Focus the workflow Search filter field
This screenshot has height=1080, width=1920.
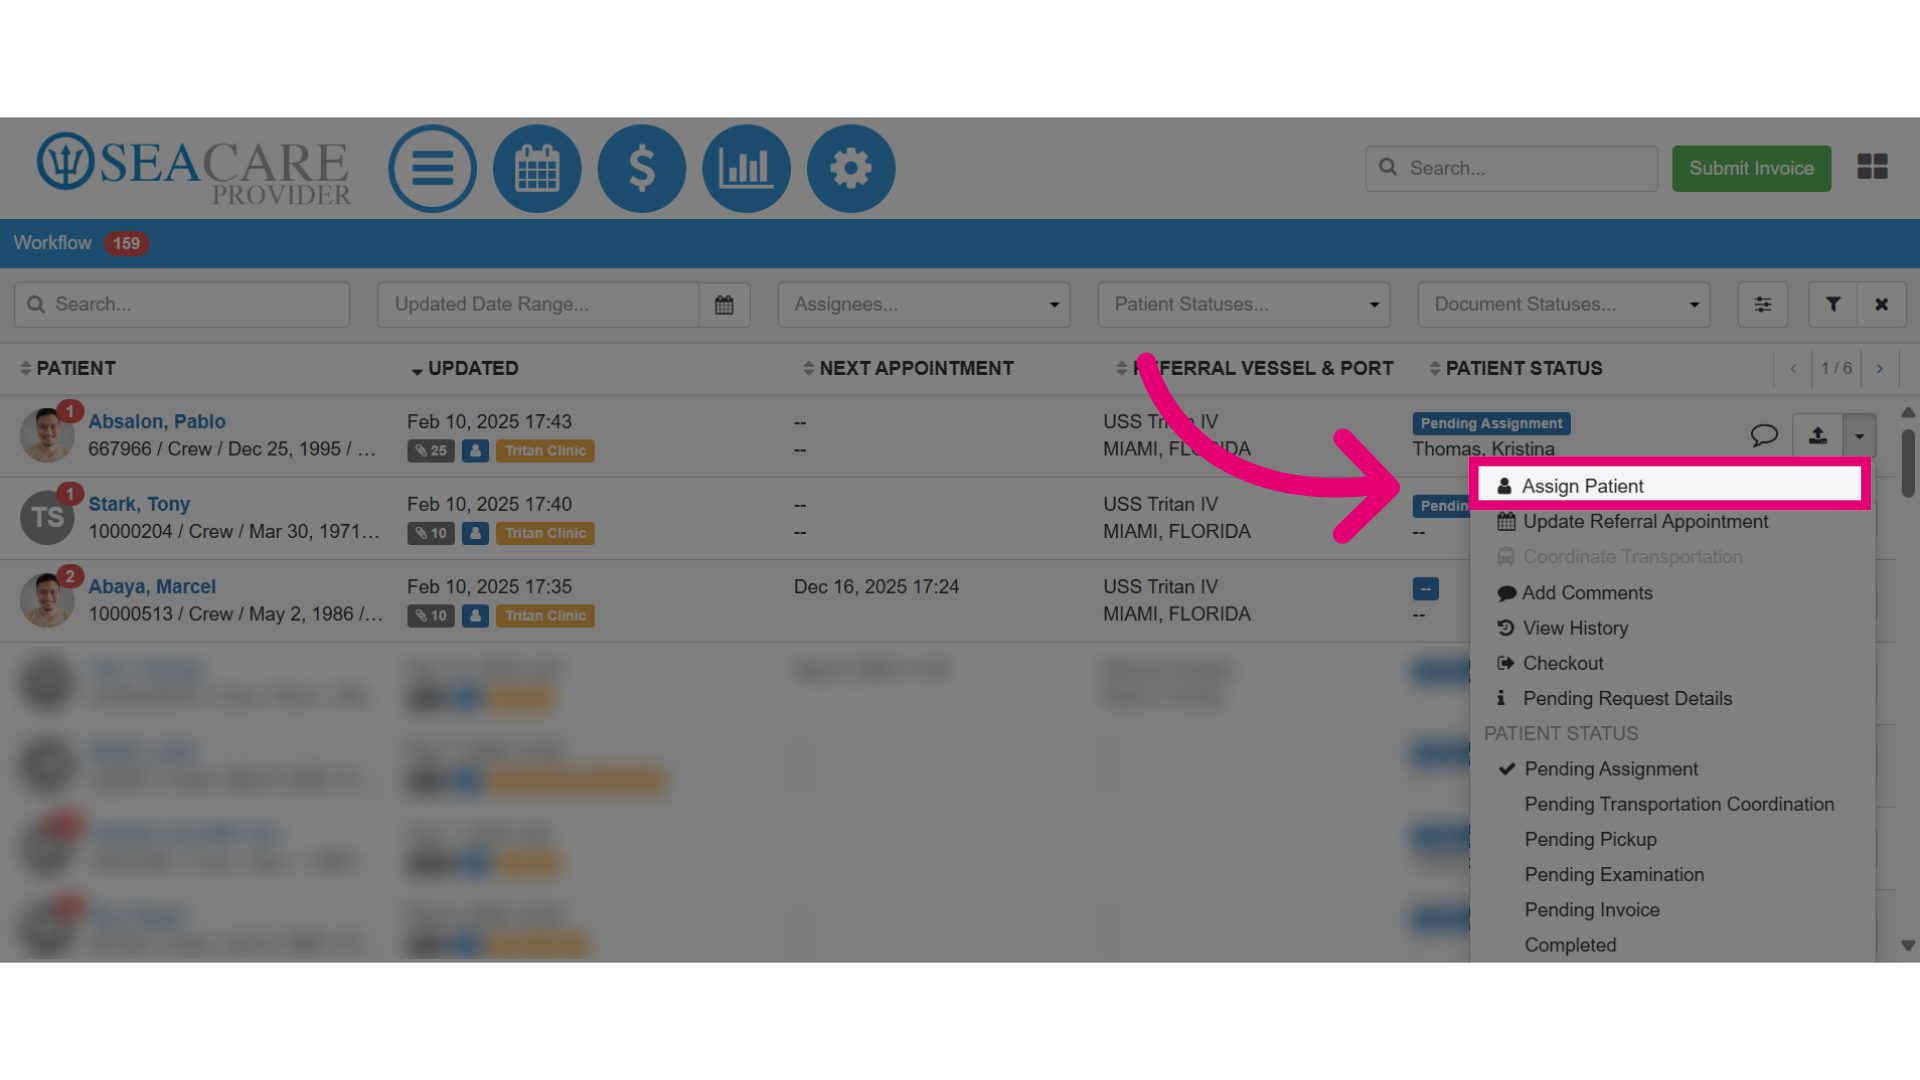click(x=182, y=304)
